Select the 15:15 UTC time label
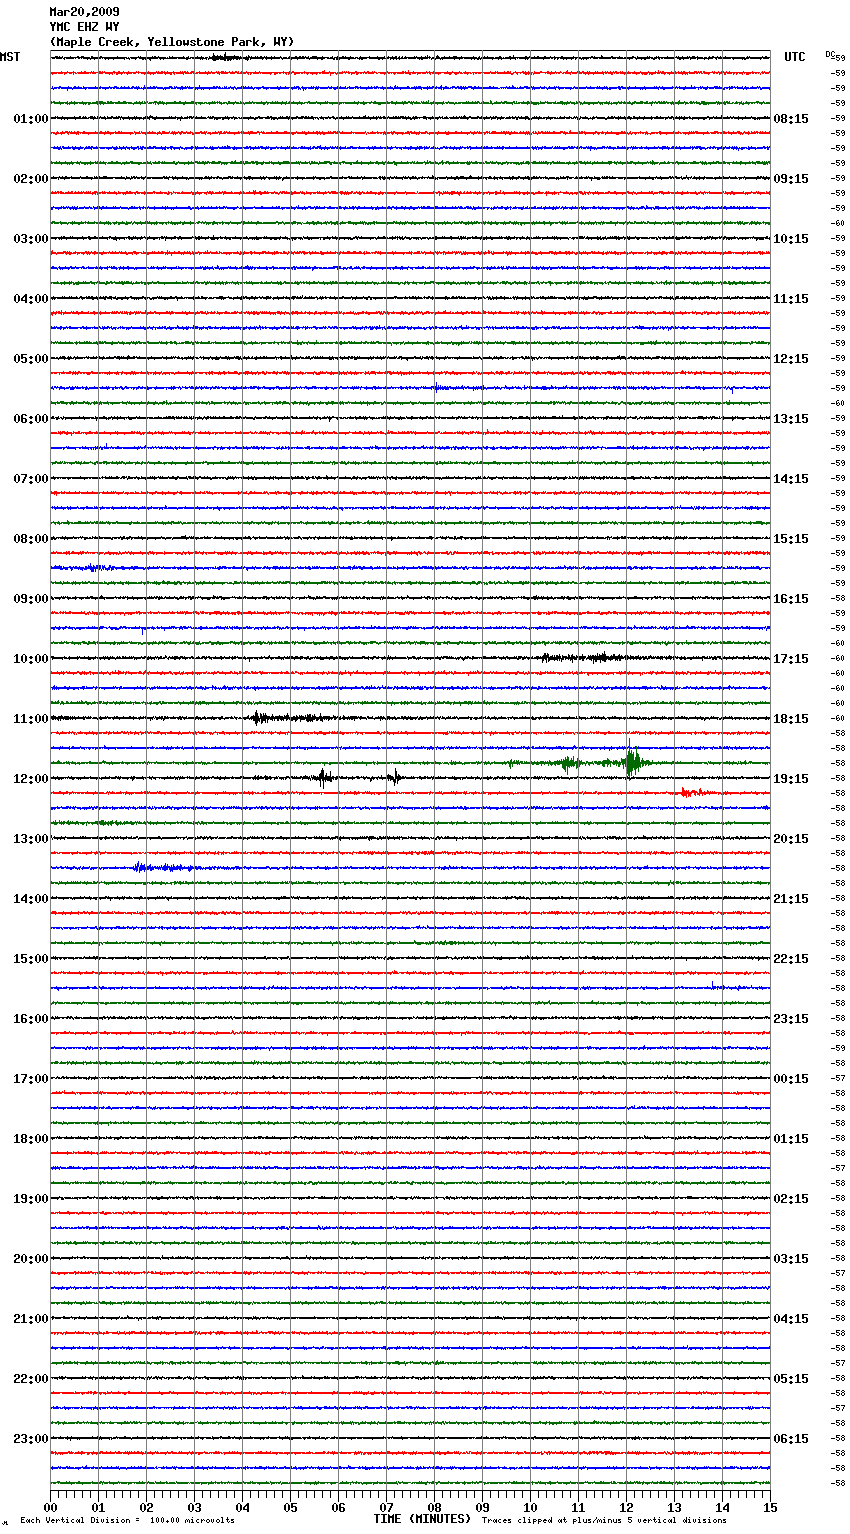Viewport: 850px width, 1534px height. (791, 539)
